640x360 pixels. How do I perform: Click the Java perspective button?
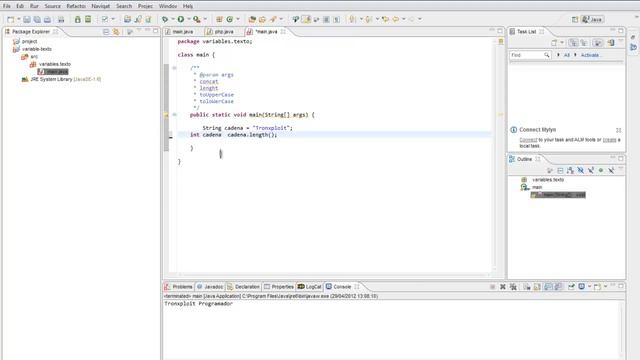point(593,19)
